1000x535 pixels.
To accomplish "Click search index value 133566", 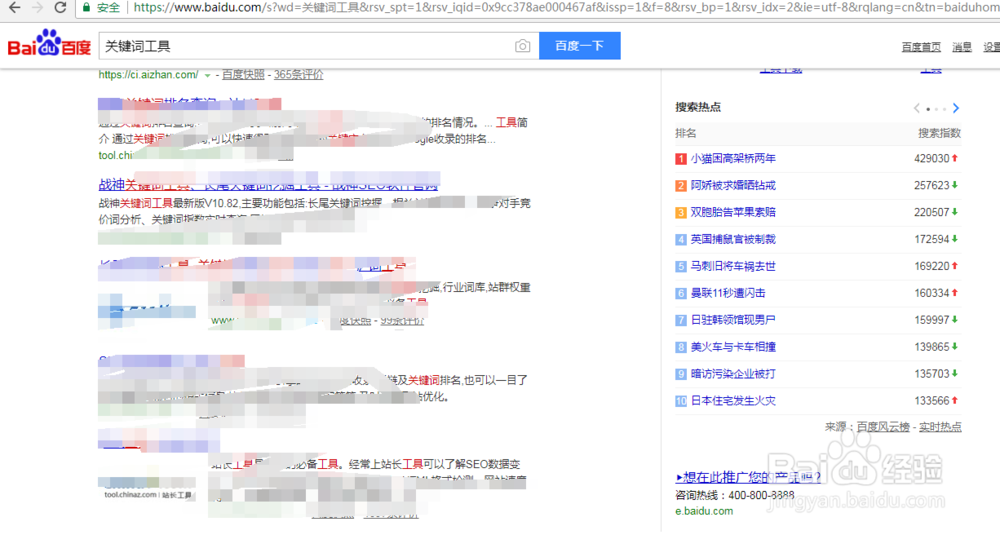I will pyautogui.click(x=932, y=400).
